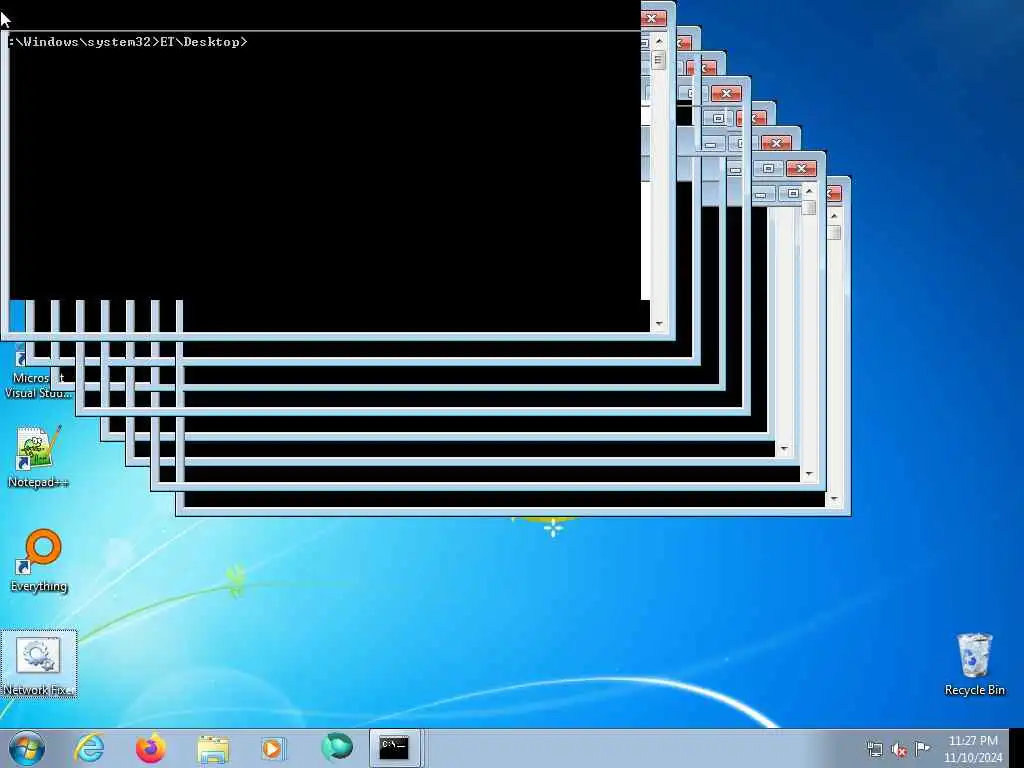The image size is (1024, 768).
Task: Select the Network Fix desktop icon
Action: point(39,664)
